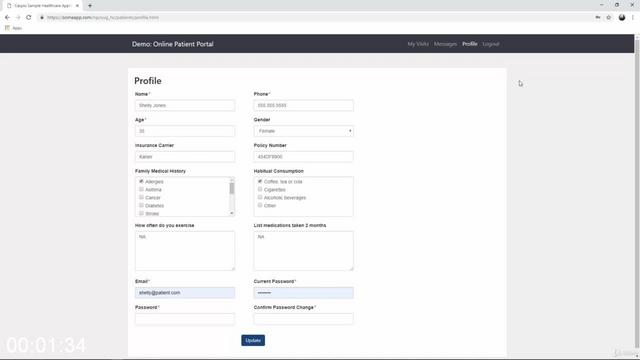Click the Family Medical History scrollbar thumb
Viewport: 640px width, 360px height.
[x=232, y=188]
